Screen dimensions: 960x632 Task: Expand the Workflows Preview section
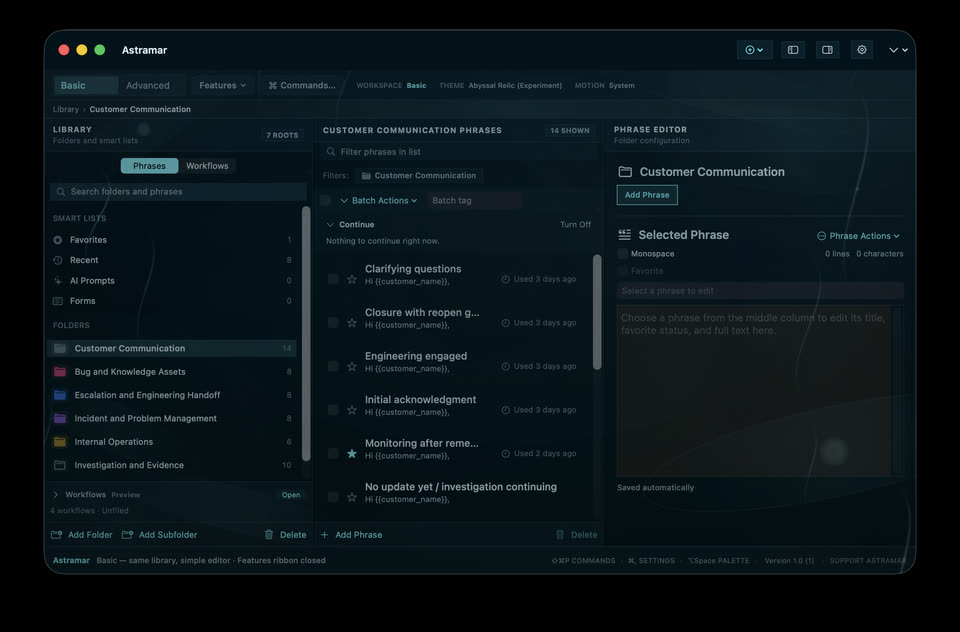pos(56,495)
